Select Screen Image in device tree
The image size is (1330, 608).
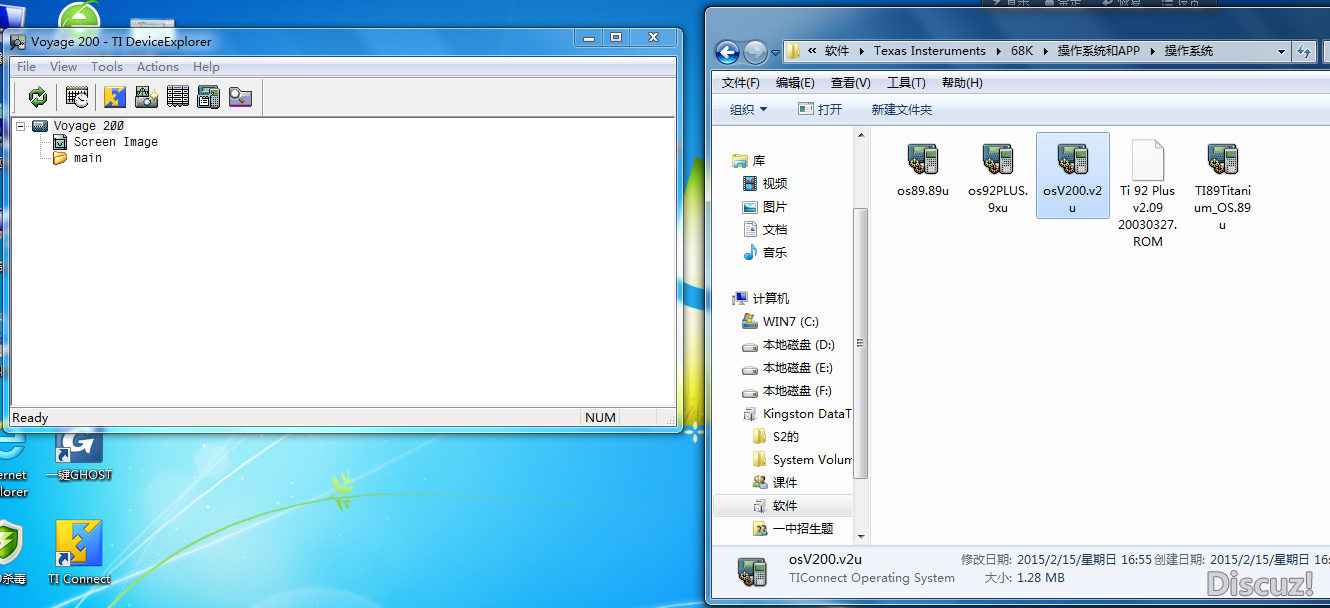tap(115, 142)
